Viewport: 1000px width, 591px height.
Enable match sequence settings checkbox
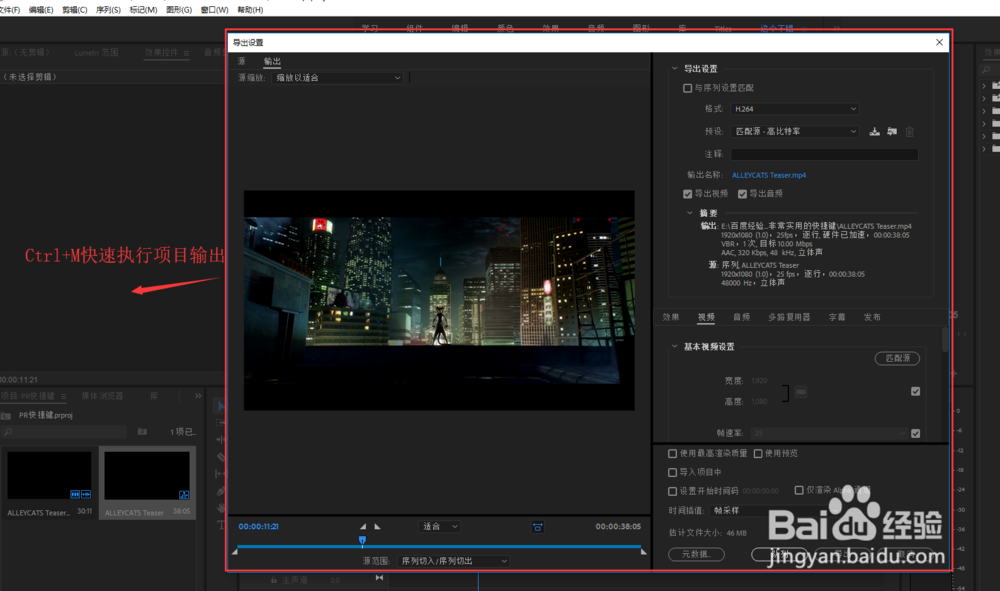pyautogui.click(x=688, y=88)
